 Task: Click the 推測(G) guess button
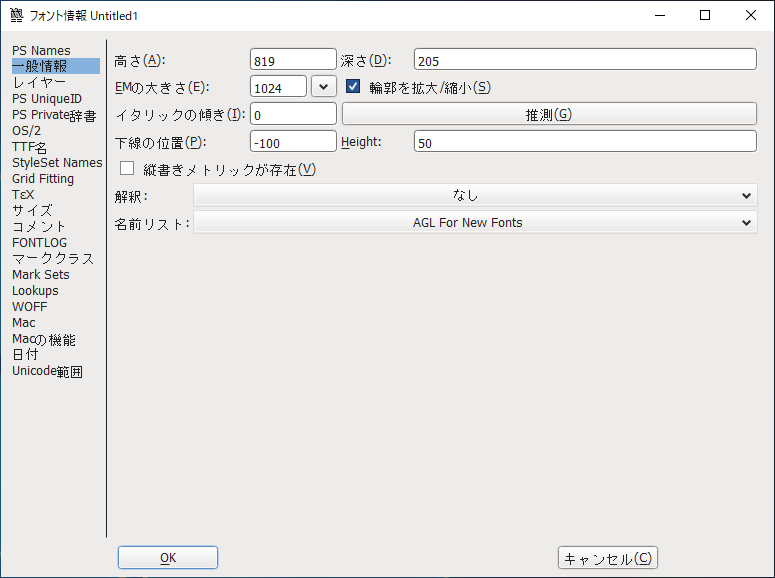549,114
